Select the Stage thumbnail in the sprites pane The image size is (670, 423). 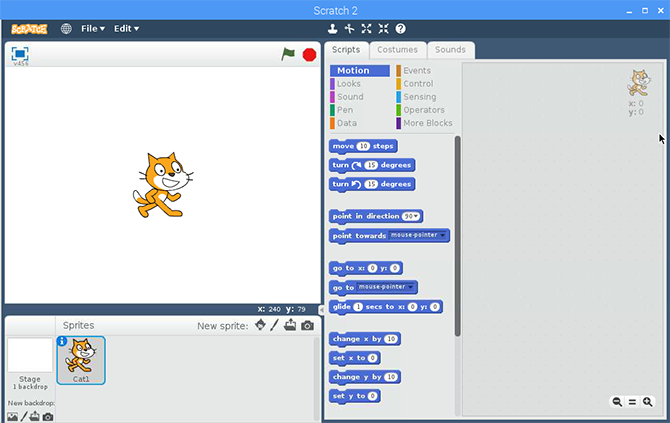point(30,360)
